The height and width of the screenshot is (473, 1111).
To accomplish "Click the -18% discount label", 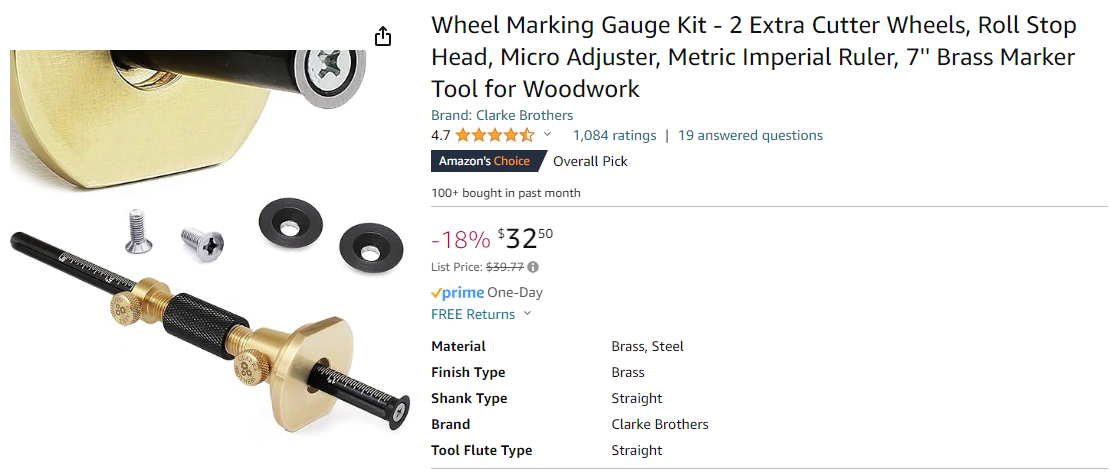I will click(460, 240).
